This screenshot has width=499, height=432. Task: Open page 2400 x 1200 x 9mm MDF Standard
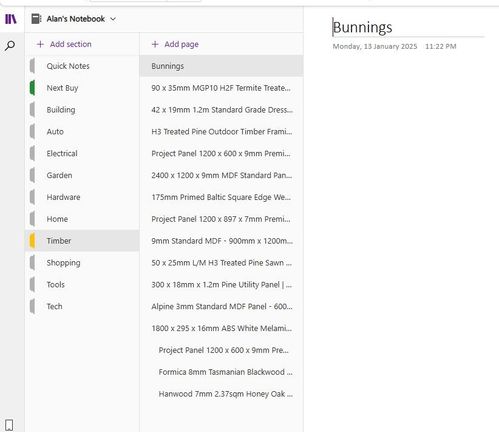222,175
